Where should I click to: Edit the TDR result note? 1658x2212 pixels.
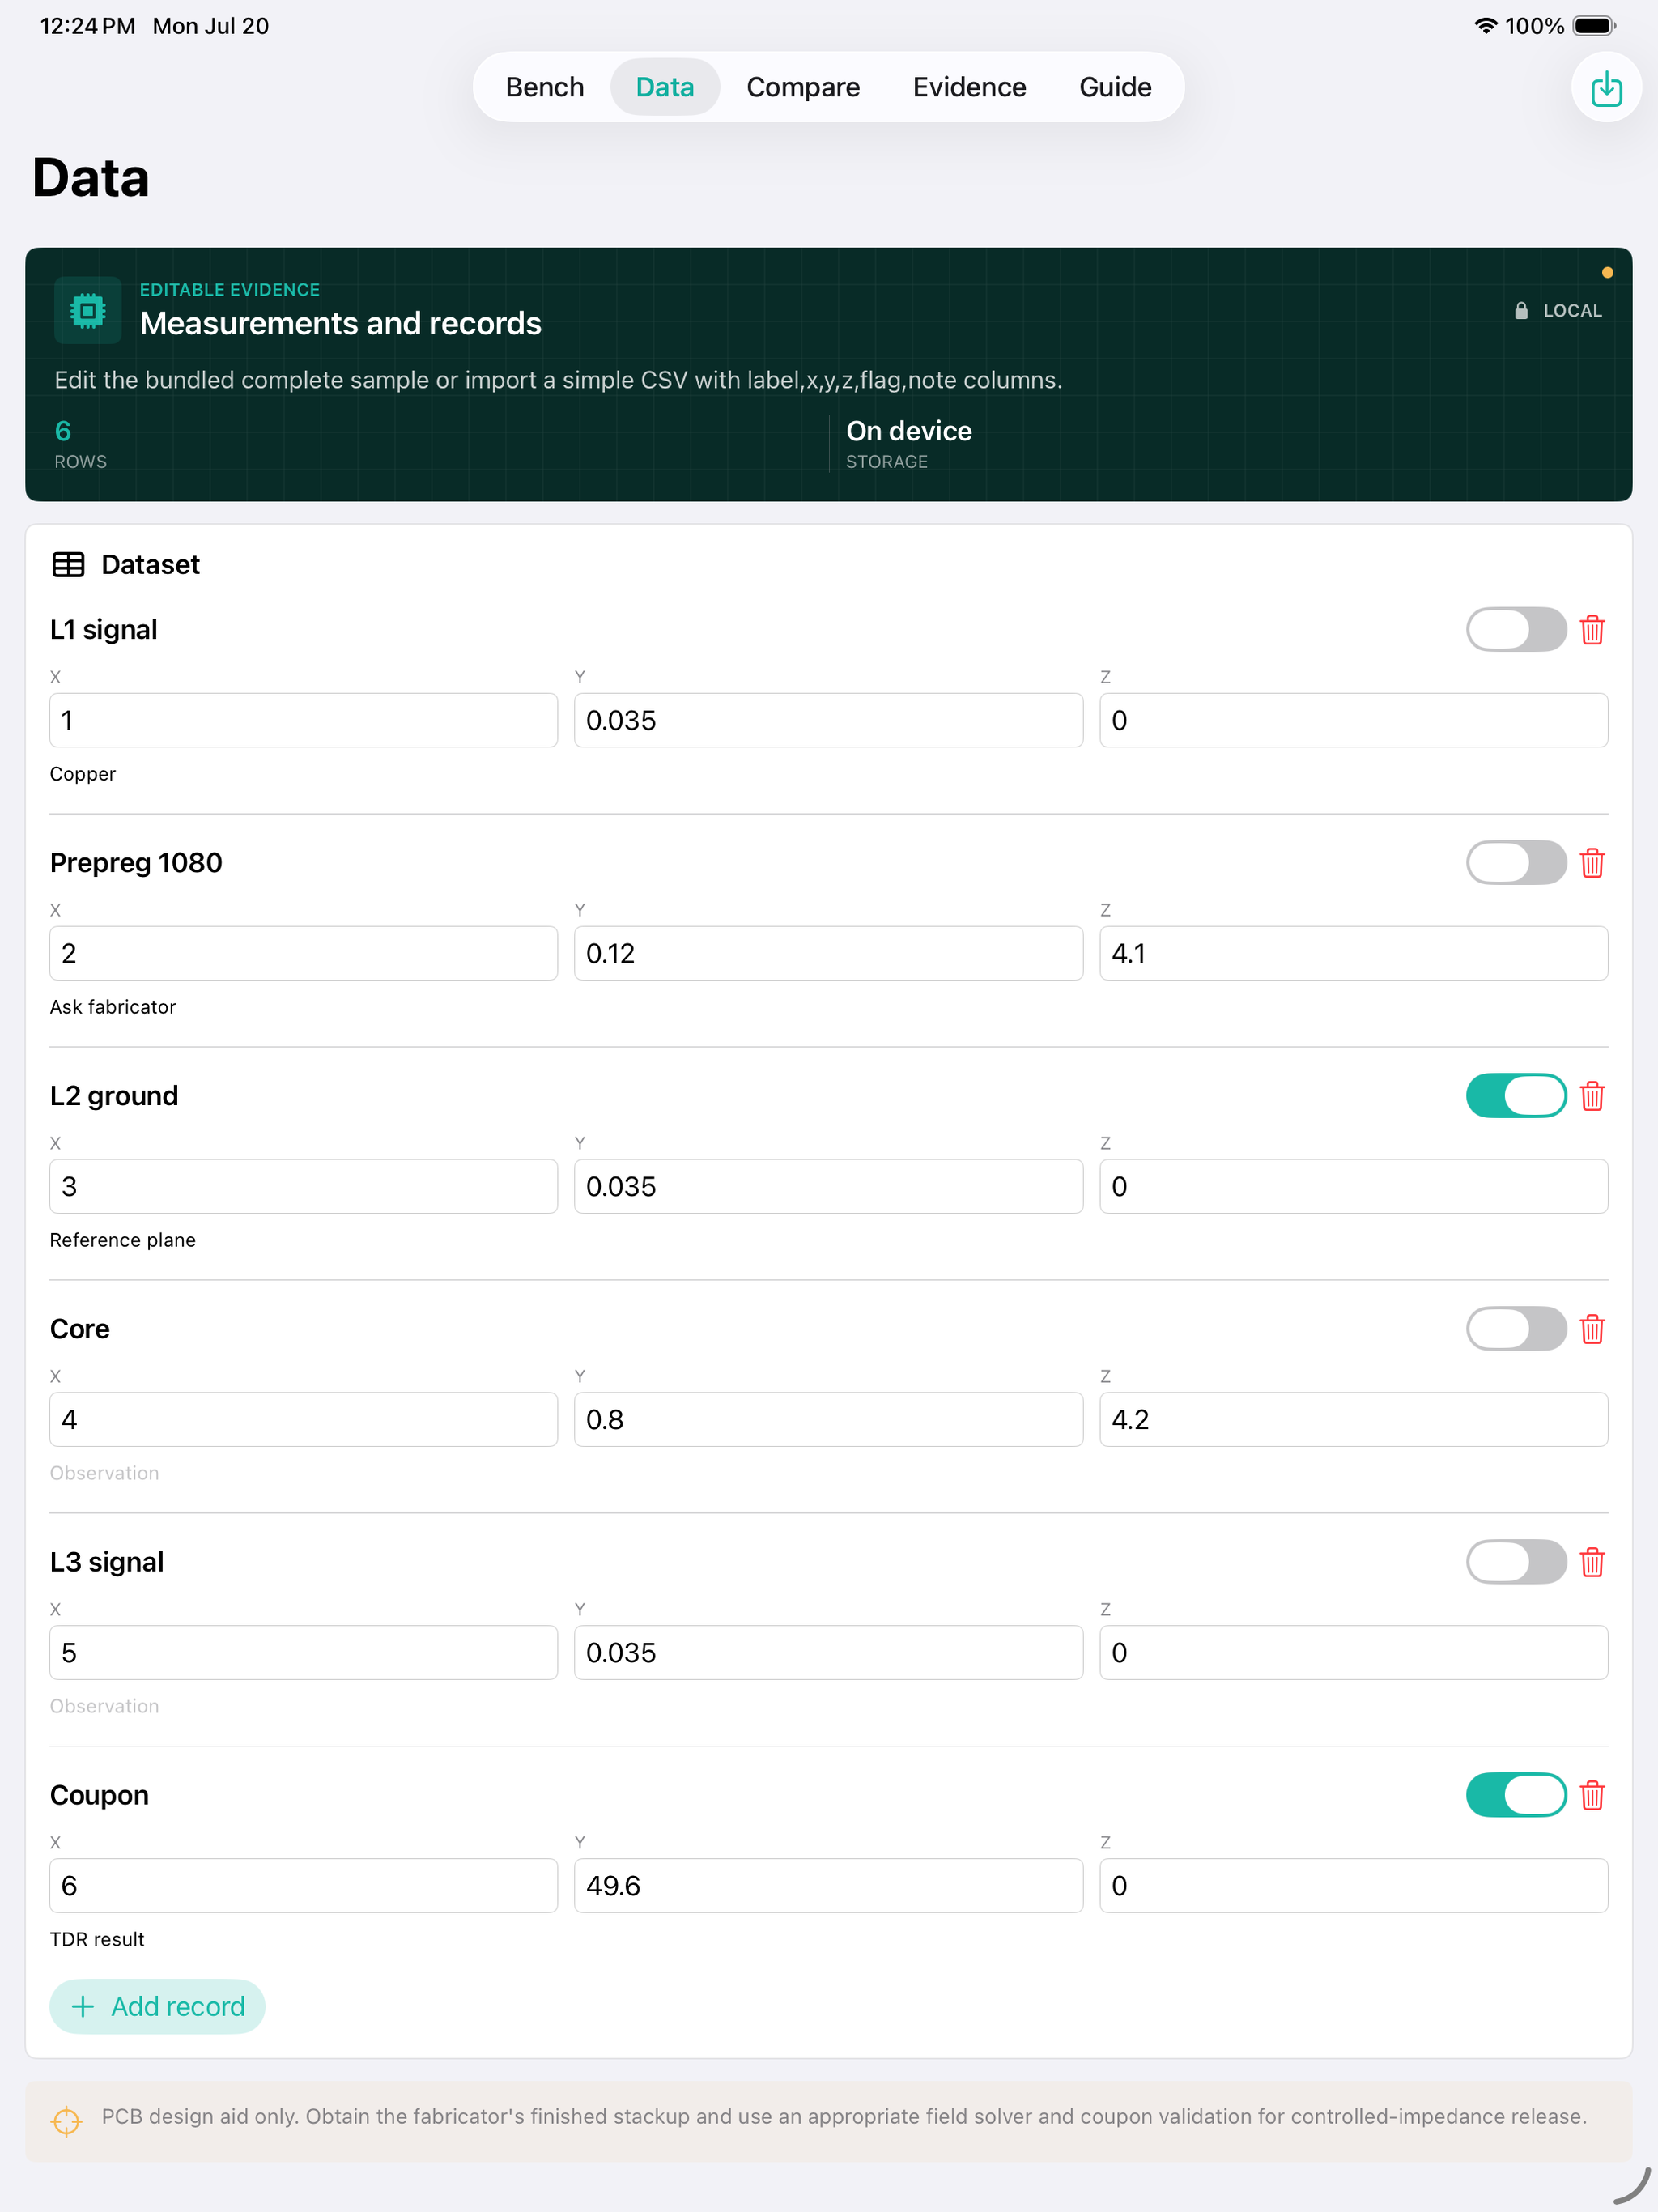click(x=97, y=1939)
